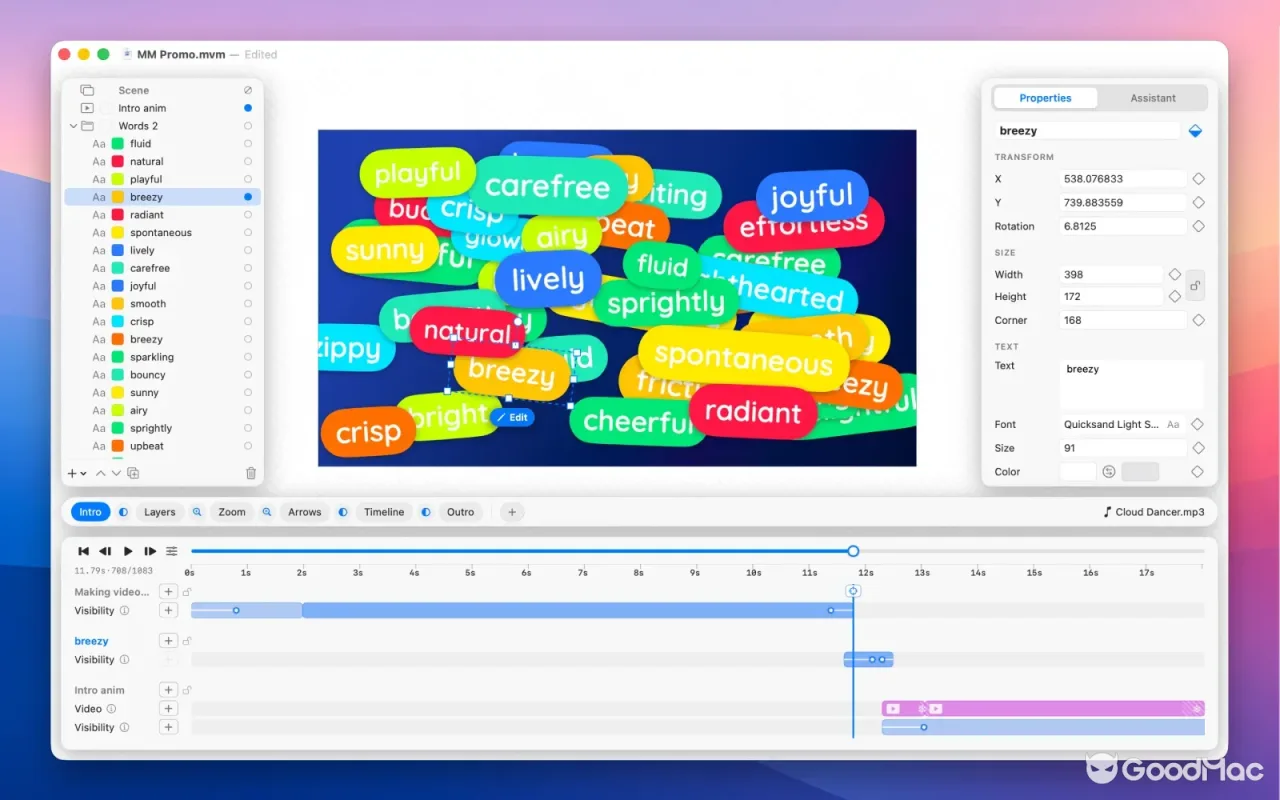The width and height of the screenshot is (1280, 800).
Task: Click the playback scrubber handle
Action: [853, 551]
